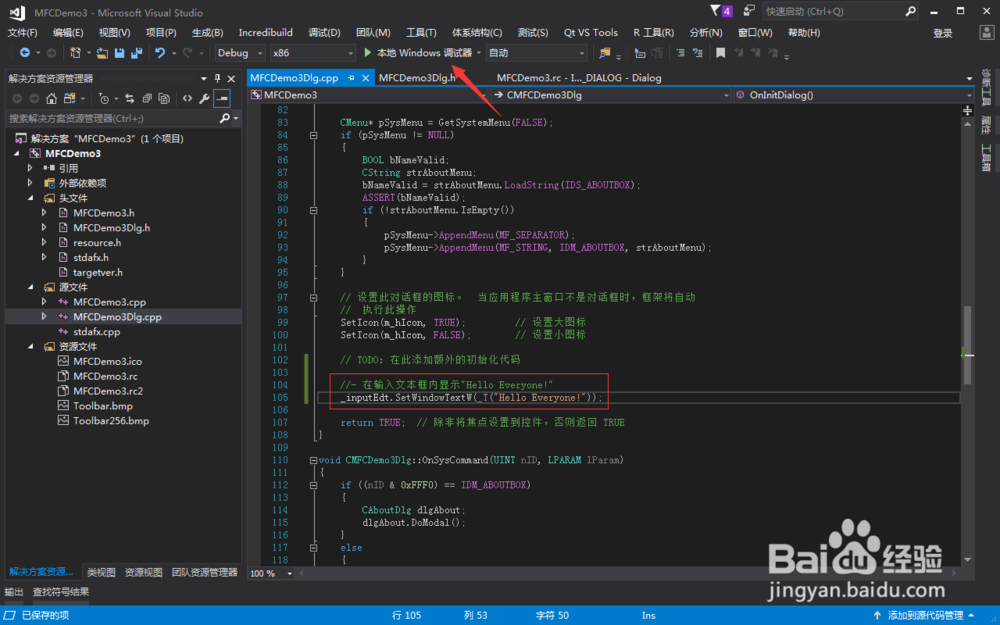The image size is (1000, 625).
Task: Collapse the if block at line 112
Action: pos(313,485)
